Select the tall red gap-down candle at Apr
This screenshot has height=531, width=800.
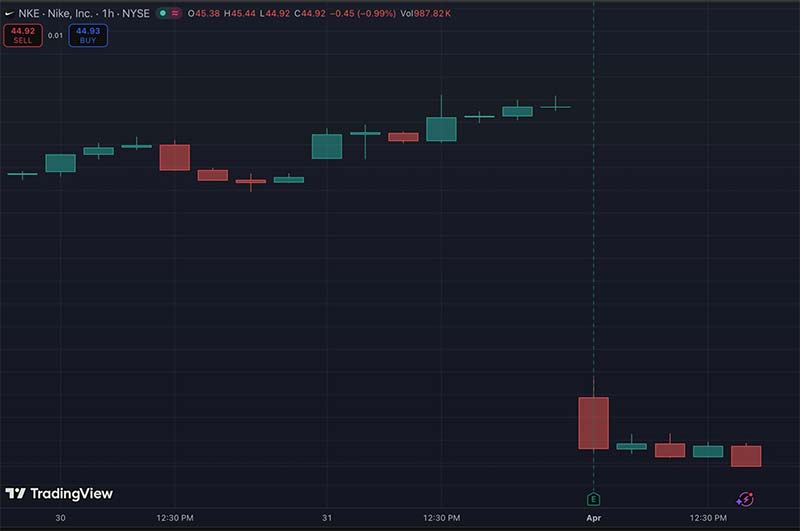tap(593, 423)
